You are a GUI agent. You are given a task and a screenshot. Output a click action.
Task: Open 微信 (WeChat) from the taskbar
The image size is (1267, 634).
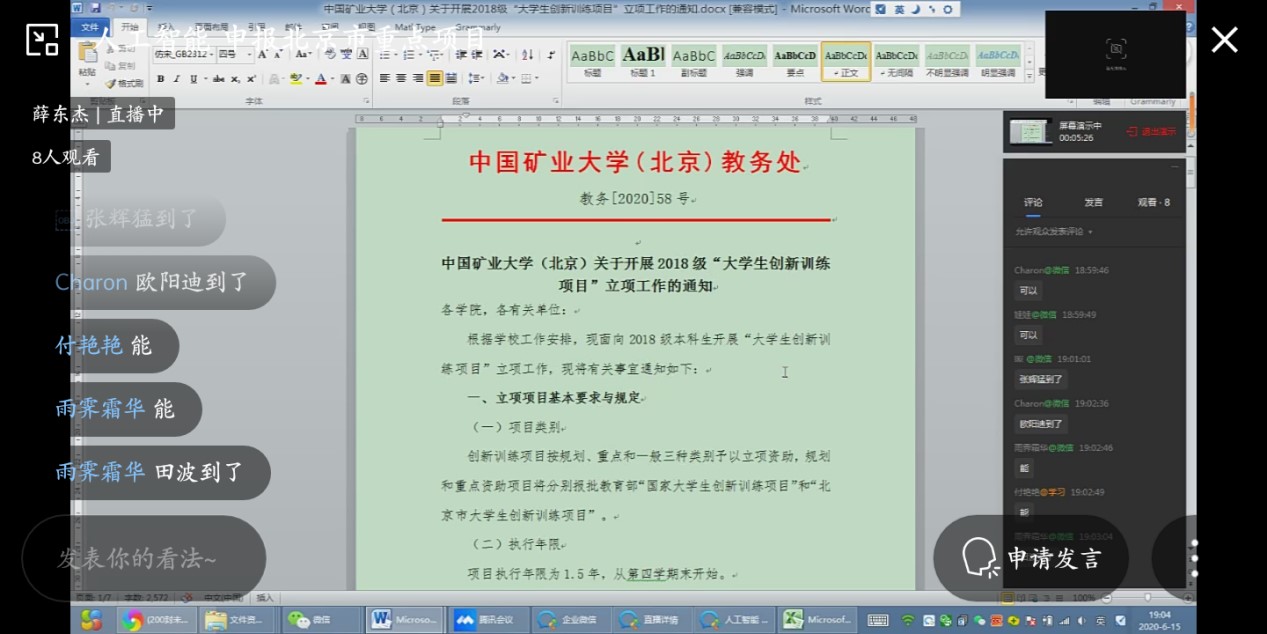pyautogui.click(x=321, y=620)
